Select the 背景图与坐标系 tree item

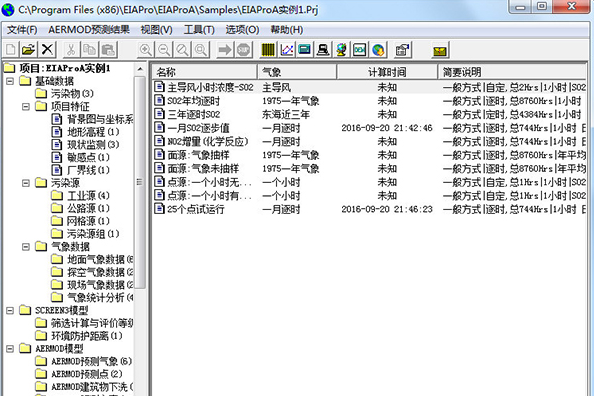pos(92,119)
